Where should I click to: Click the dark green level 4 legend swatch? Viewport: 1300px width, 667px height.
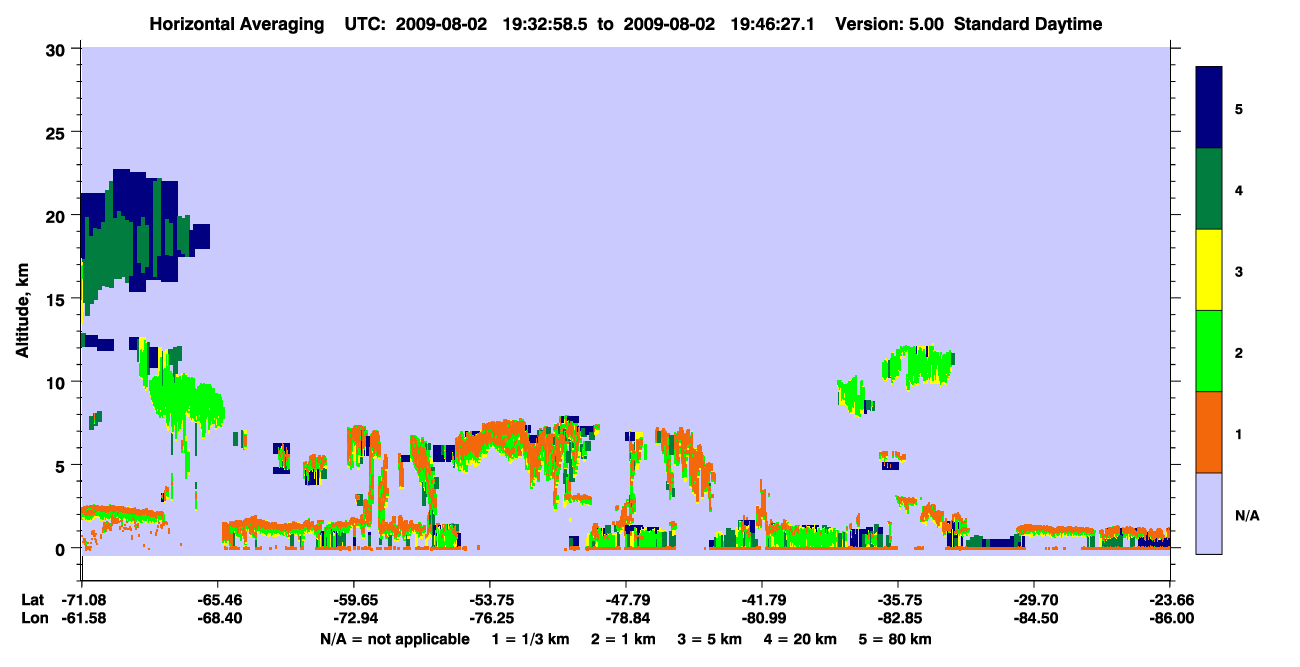pos(1209,189)
